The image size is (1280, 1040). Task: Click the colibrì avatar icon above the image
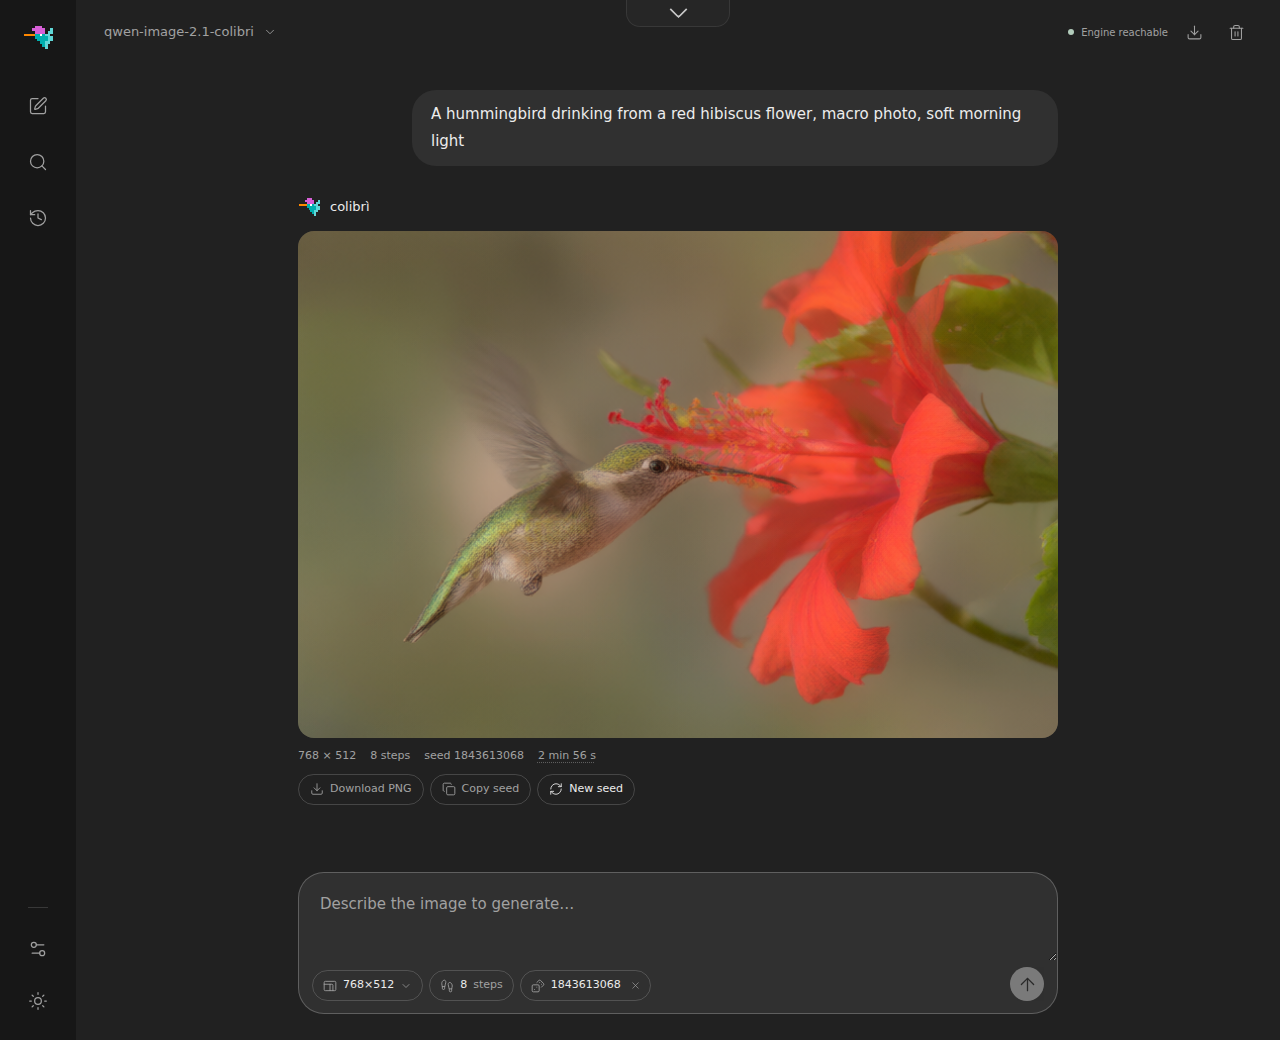[x=310, y=206]
